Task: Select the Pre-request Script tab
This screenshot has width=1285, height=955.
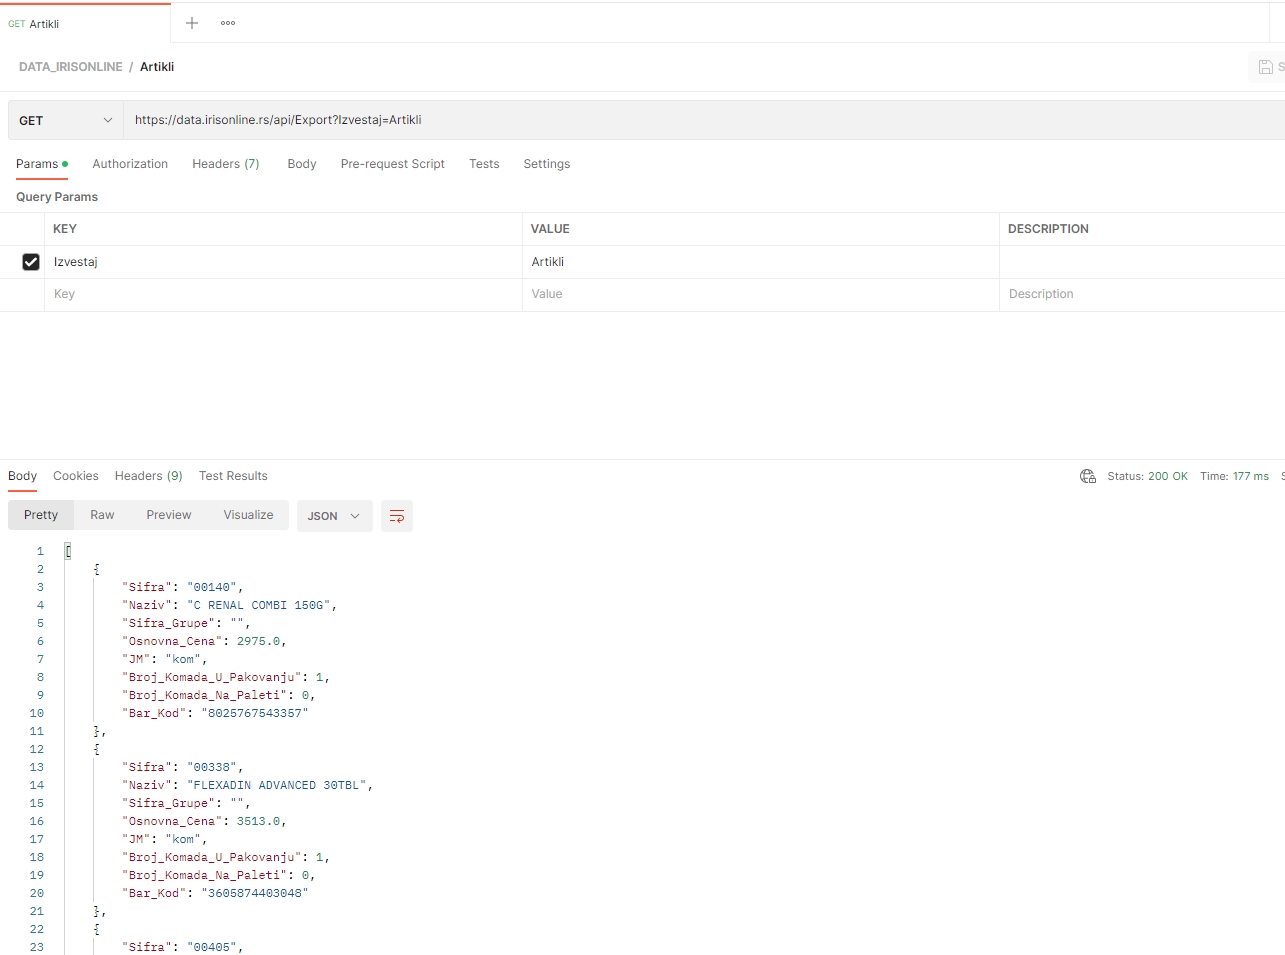Action: point(392,164)
